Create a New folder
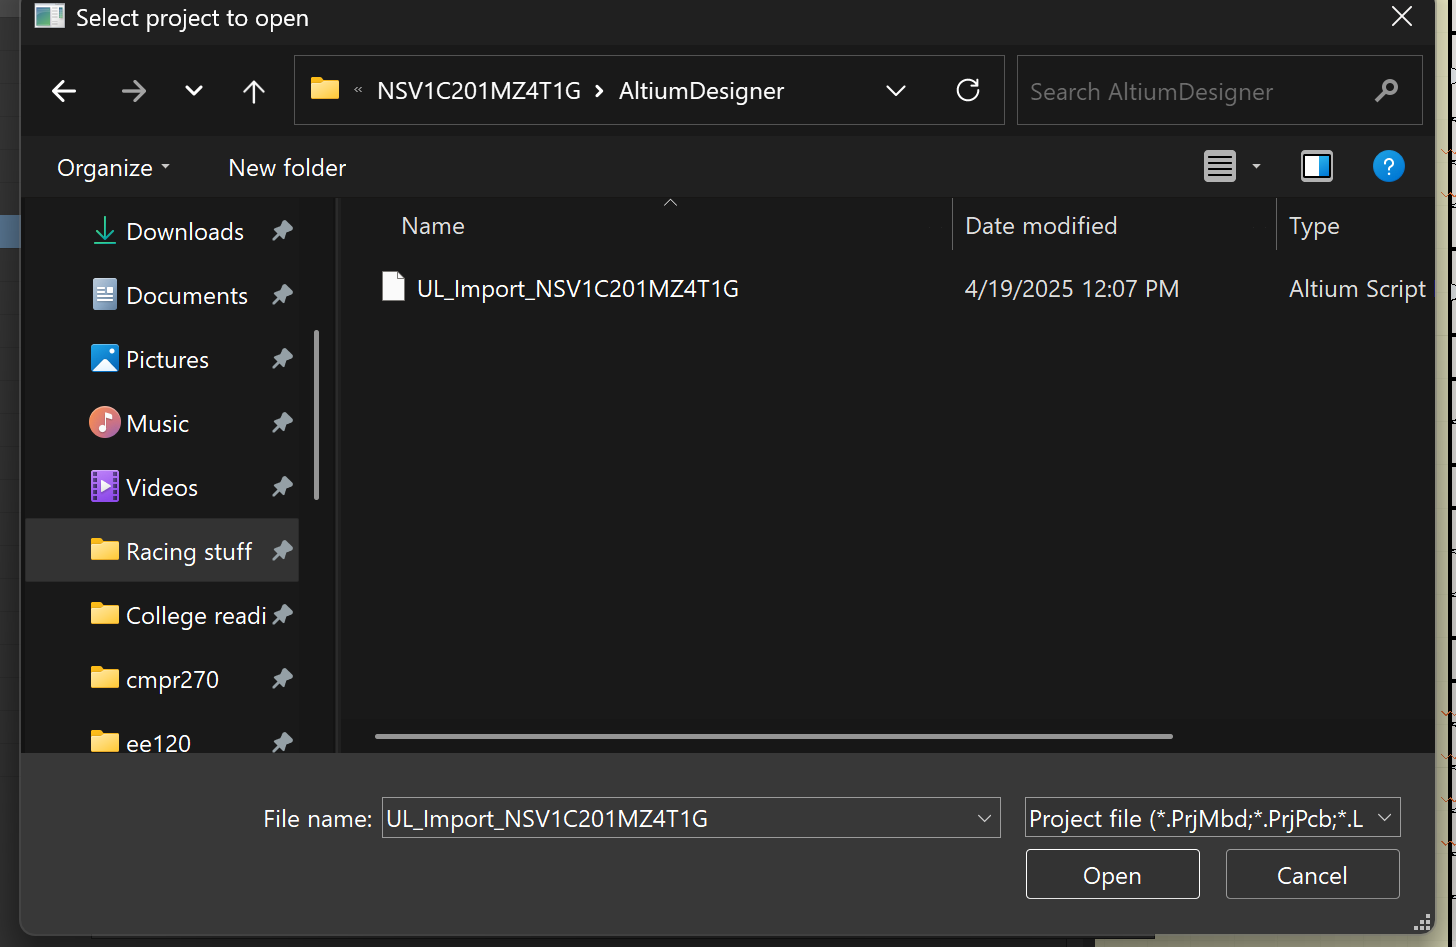Image resolution: width=1456 pixels, height=947 pixels. pos(287,168)
